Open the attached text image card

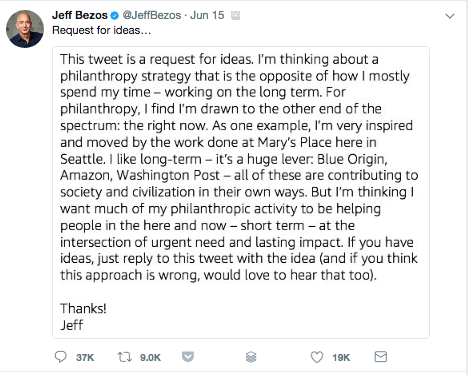(x=241, y=193)
